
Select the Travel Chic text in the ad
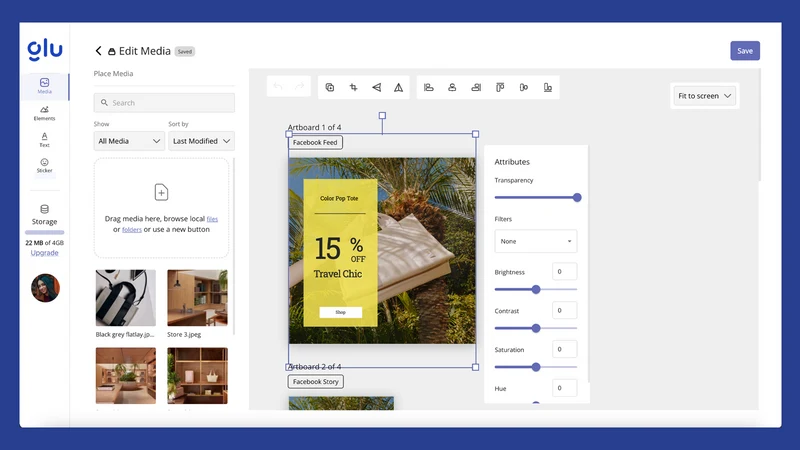pos(338,274)
